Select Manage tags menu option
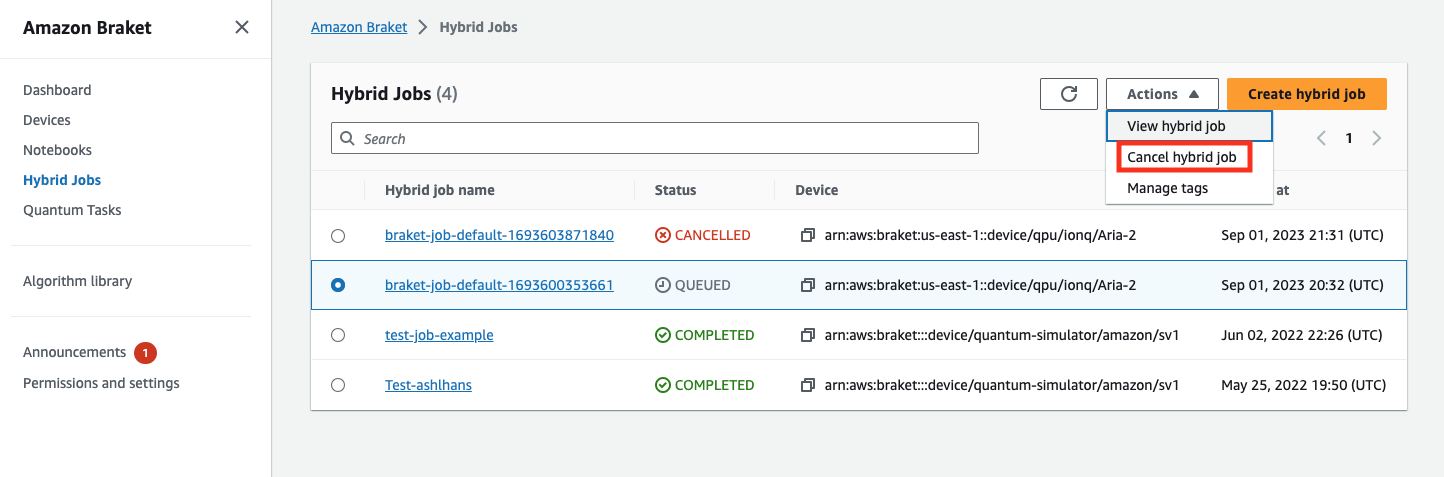The height and width of the screenshot is (477, 1444). coord(1168,188)
